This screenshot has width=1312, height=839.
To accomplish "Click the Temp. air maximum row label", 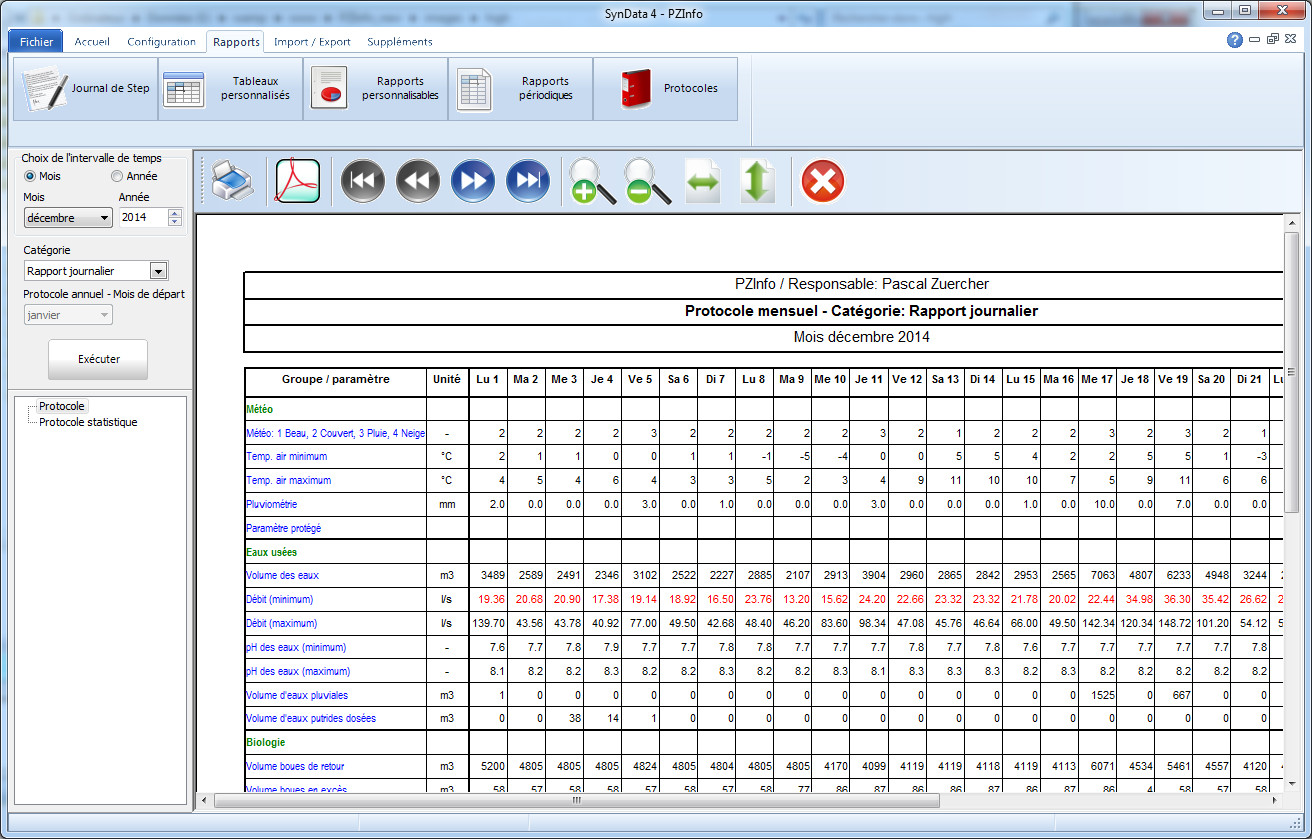I will click(x=287, y=481).
